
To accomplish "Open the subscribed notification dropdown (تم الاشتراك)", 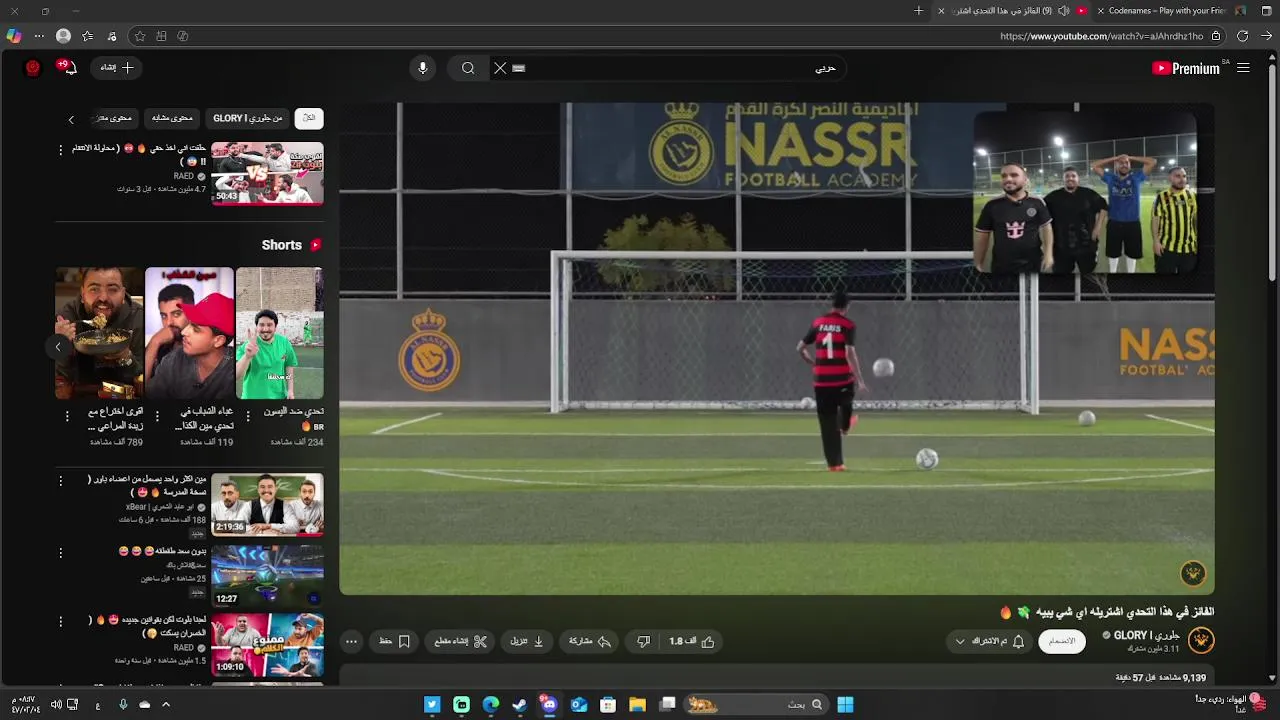I will pos(990,641).
